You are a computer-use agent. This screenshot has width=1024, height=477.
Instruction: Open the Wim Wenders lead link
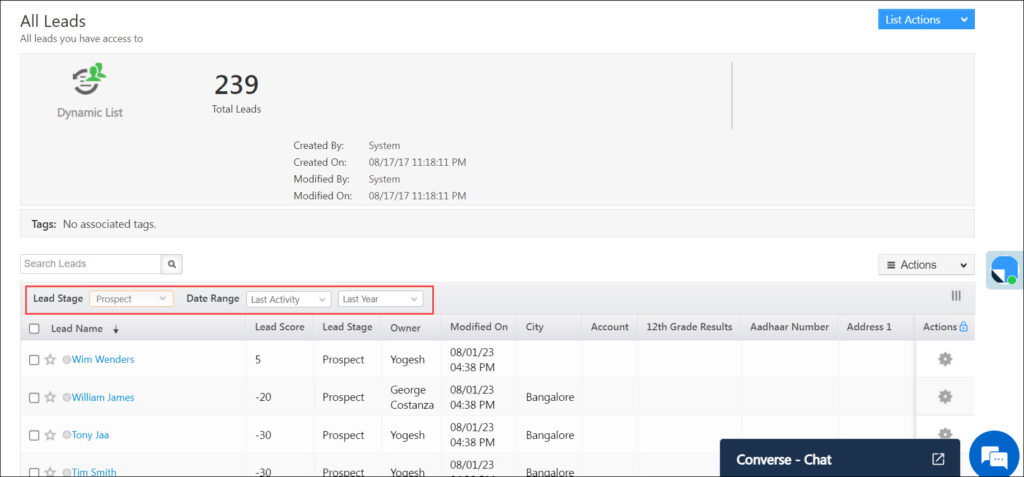pos(102,360)
